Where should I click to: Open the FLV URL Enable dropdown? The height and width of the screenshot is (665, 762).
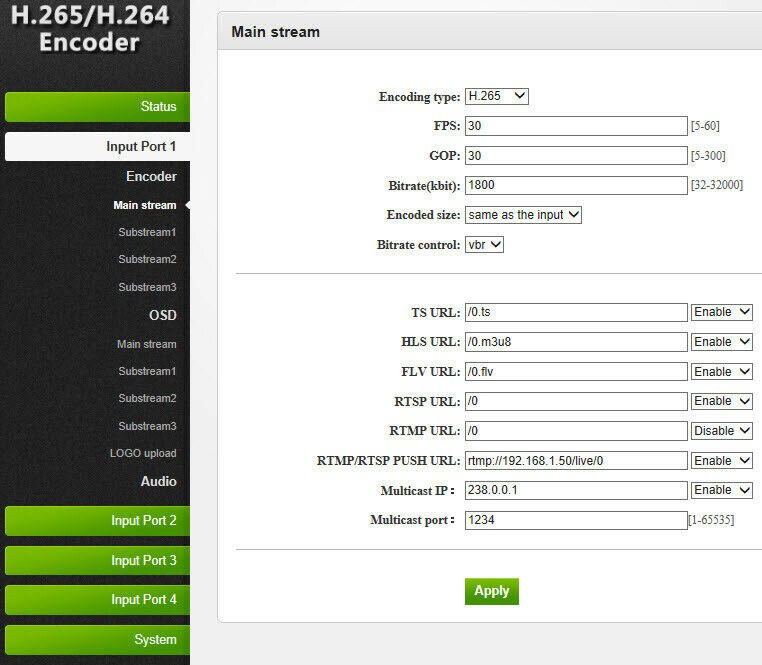point(722,371)
